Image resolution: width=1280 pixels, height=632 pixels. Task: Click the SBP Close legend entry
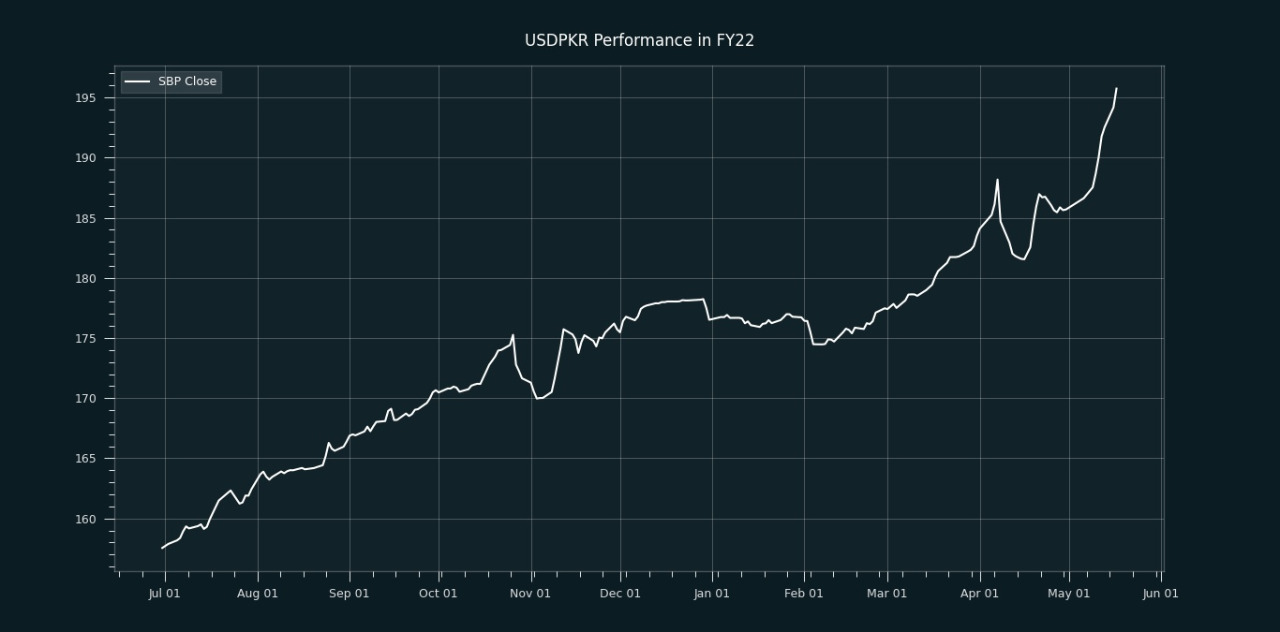coord(171,81)
